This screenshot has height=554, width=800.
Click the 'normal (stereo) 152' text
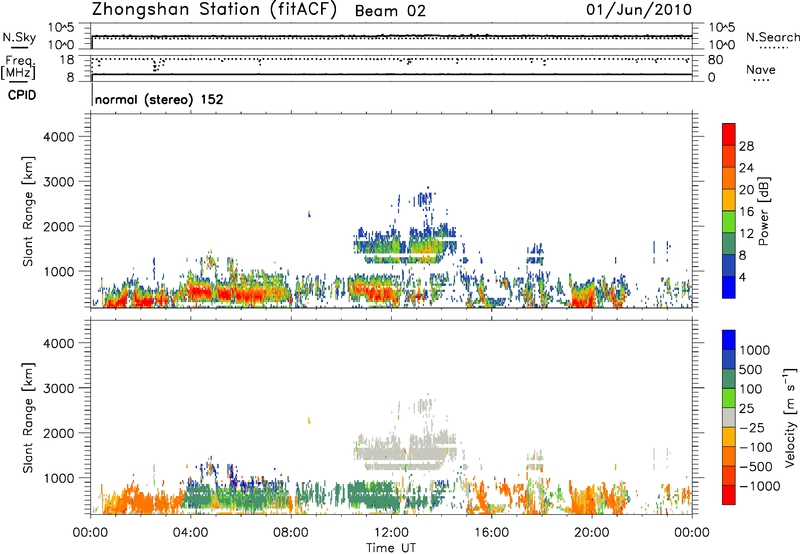click(159, 99)
